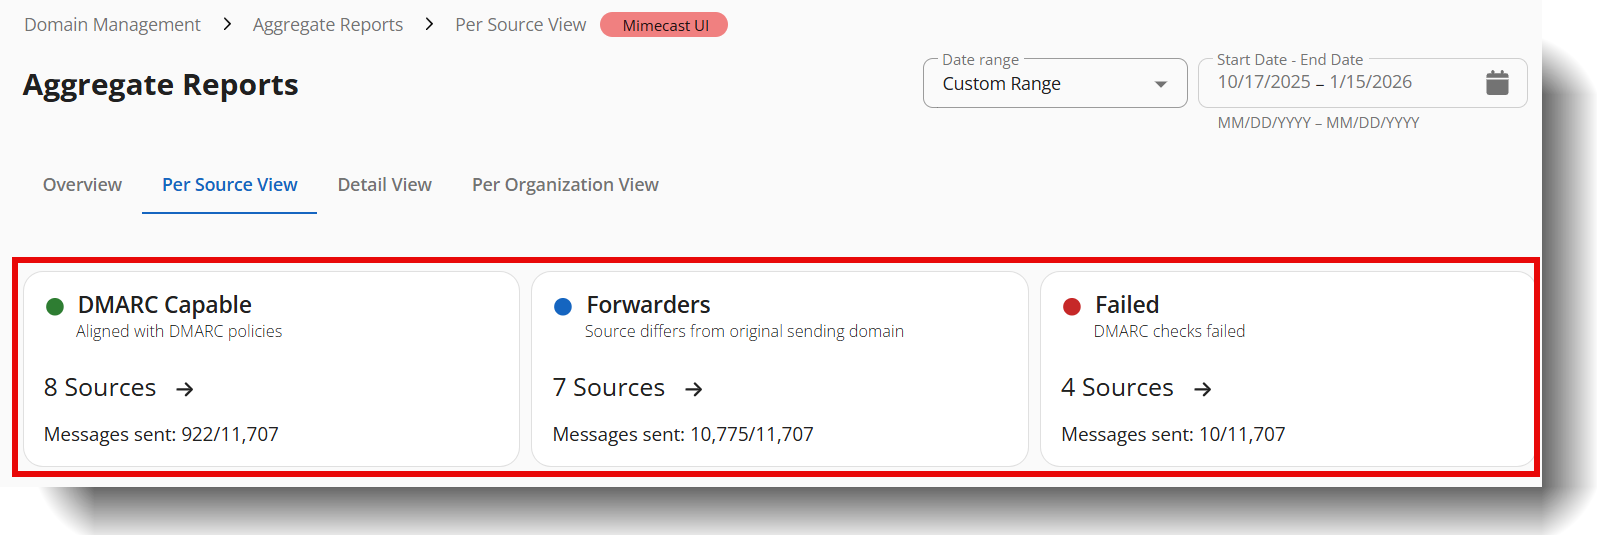Click the red Failed status dot
Image resolution: width=1597 pixels, height=535 pixels.
(x=1072, y=306)
